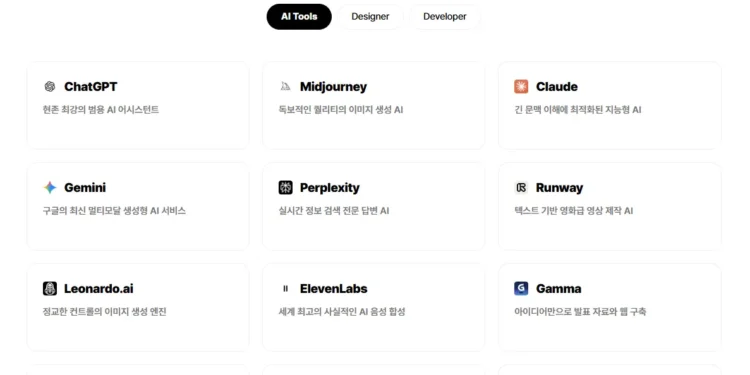Click the ChatGPT logo icon
Image resolution: width=750 pixels, height=375 pixels.
50,87
